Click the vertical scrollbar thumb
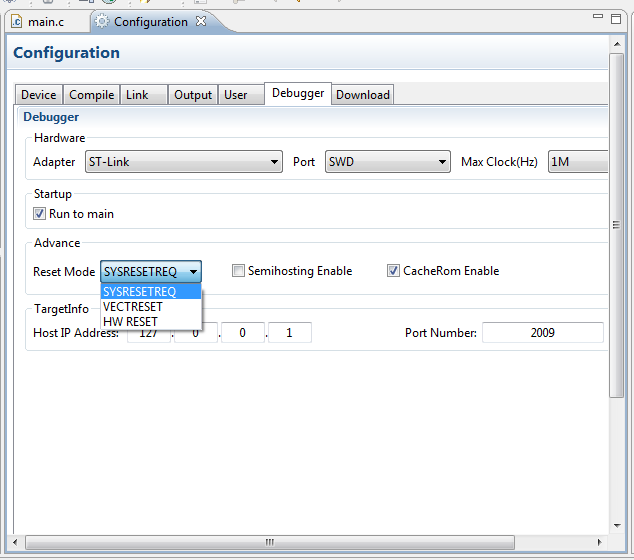 click(x=617, y=225)
